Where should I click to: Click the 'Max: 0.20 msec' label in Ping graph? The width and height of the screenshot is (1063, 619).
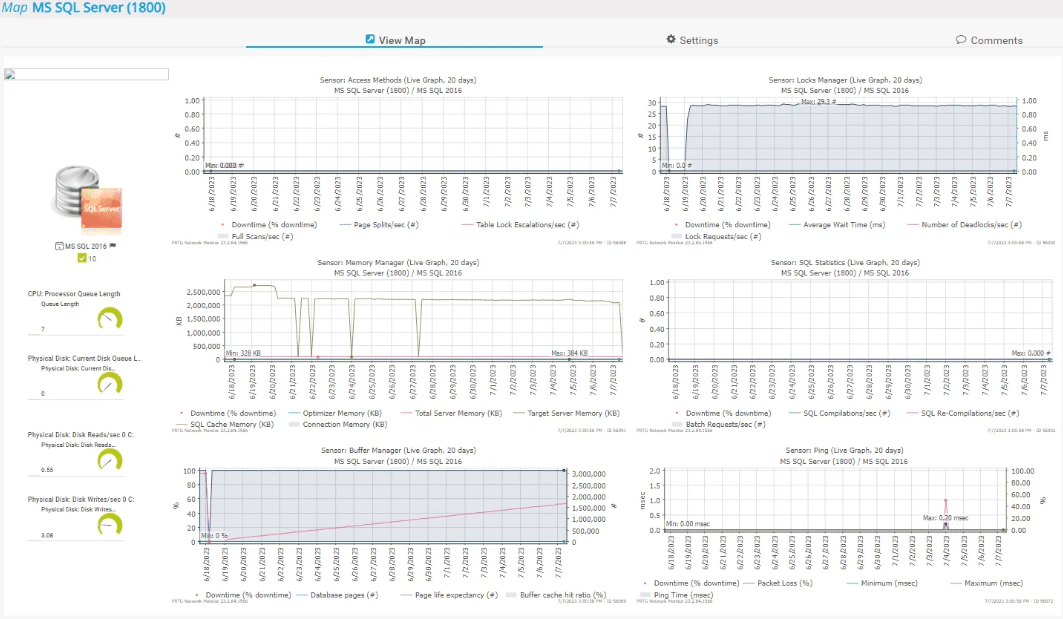click(945, 518)
